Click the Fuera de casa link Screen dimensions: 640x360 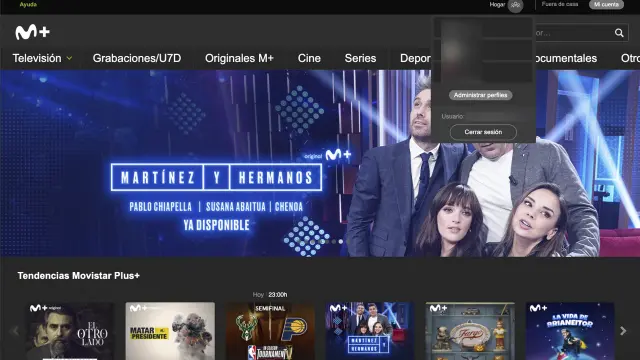[560, 4]
